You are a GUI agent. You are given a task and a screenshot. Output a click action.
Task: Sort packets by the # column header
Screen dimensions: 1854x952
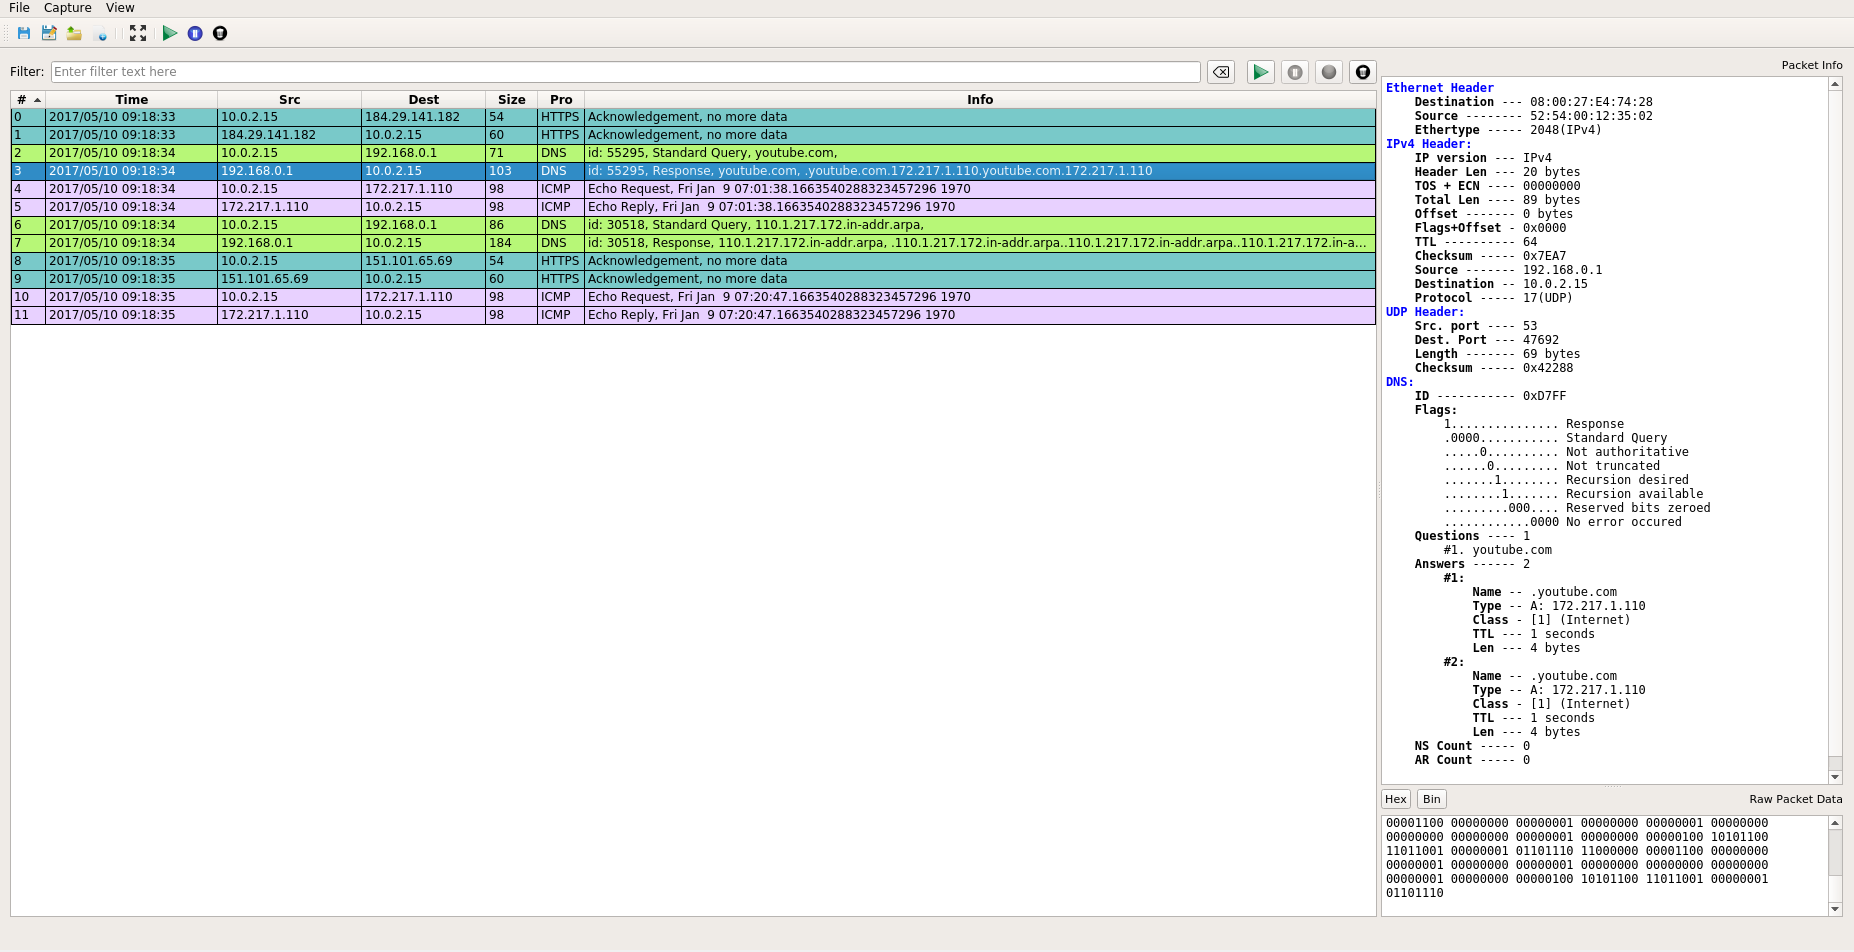pos(28,100)
